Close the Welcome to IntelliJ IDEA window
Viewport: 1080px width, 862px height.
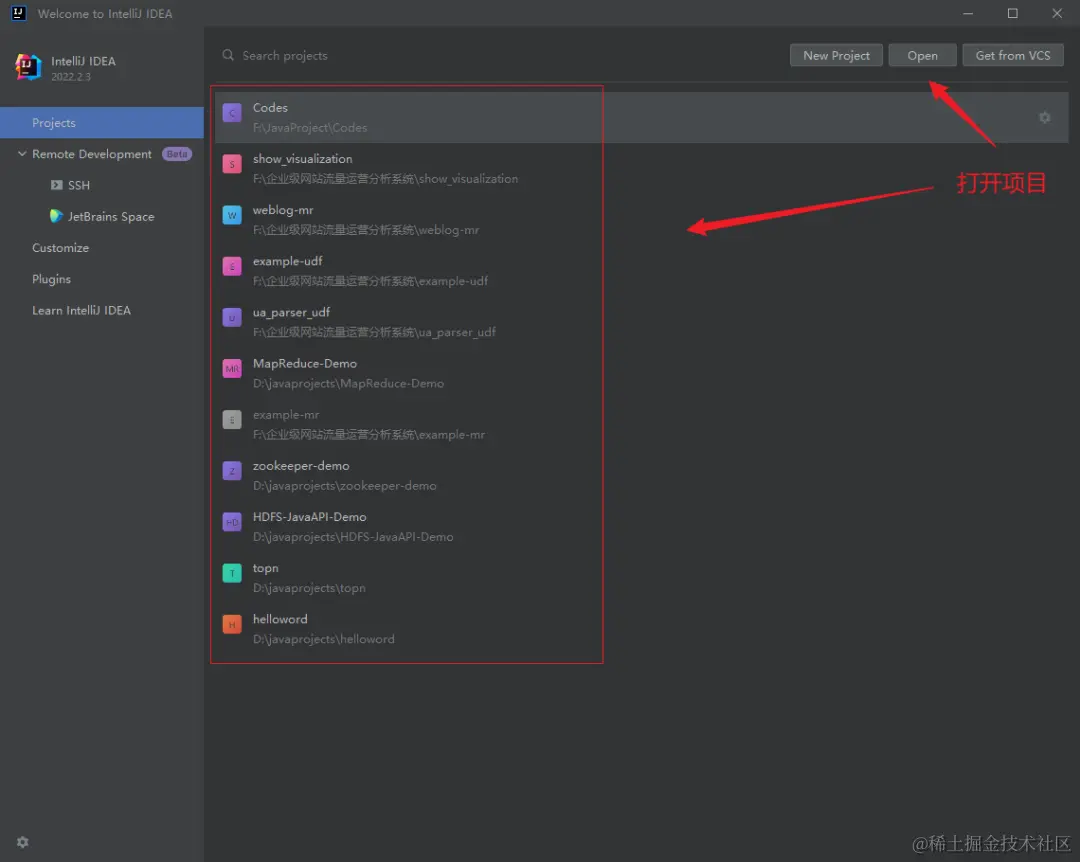pos(1057,13)
